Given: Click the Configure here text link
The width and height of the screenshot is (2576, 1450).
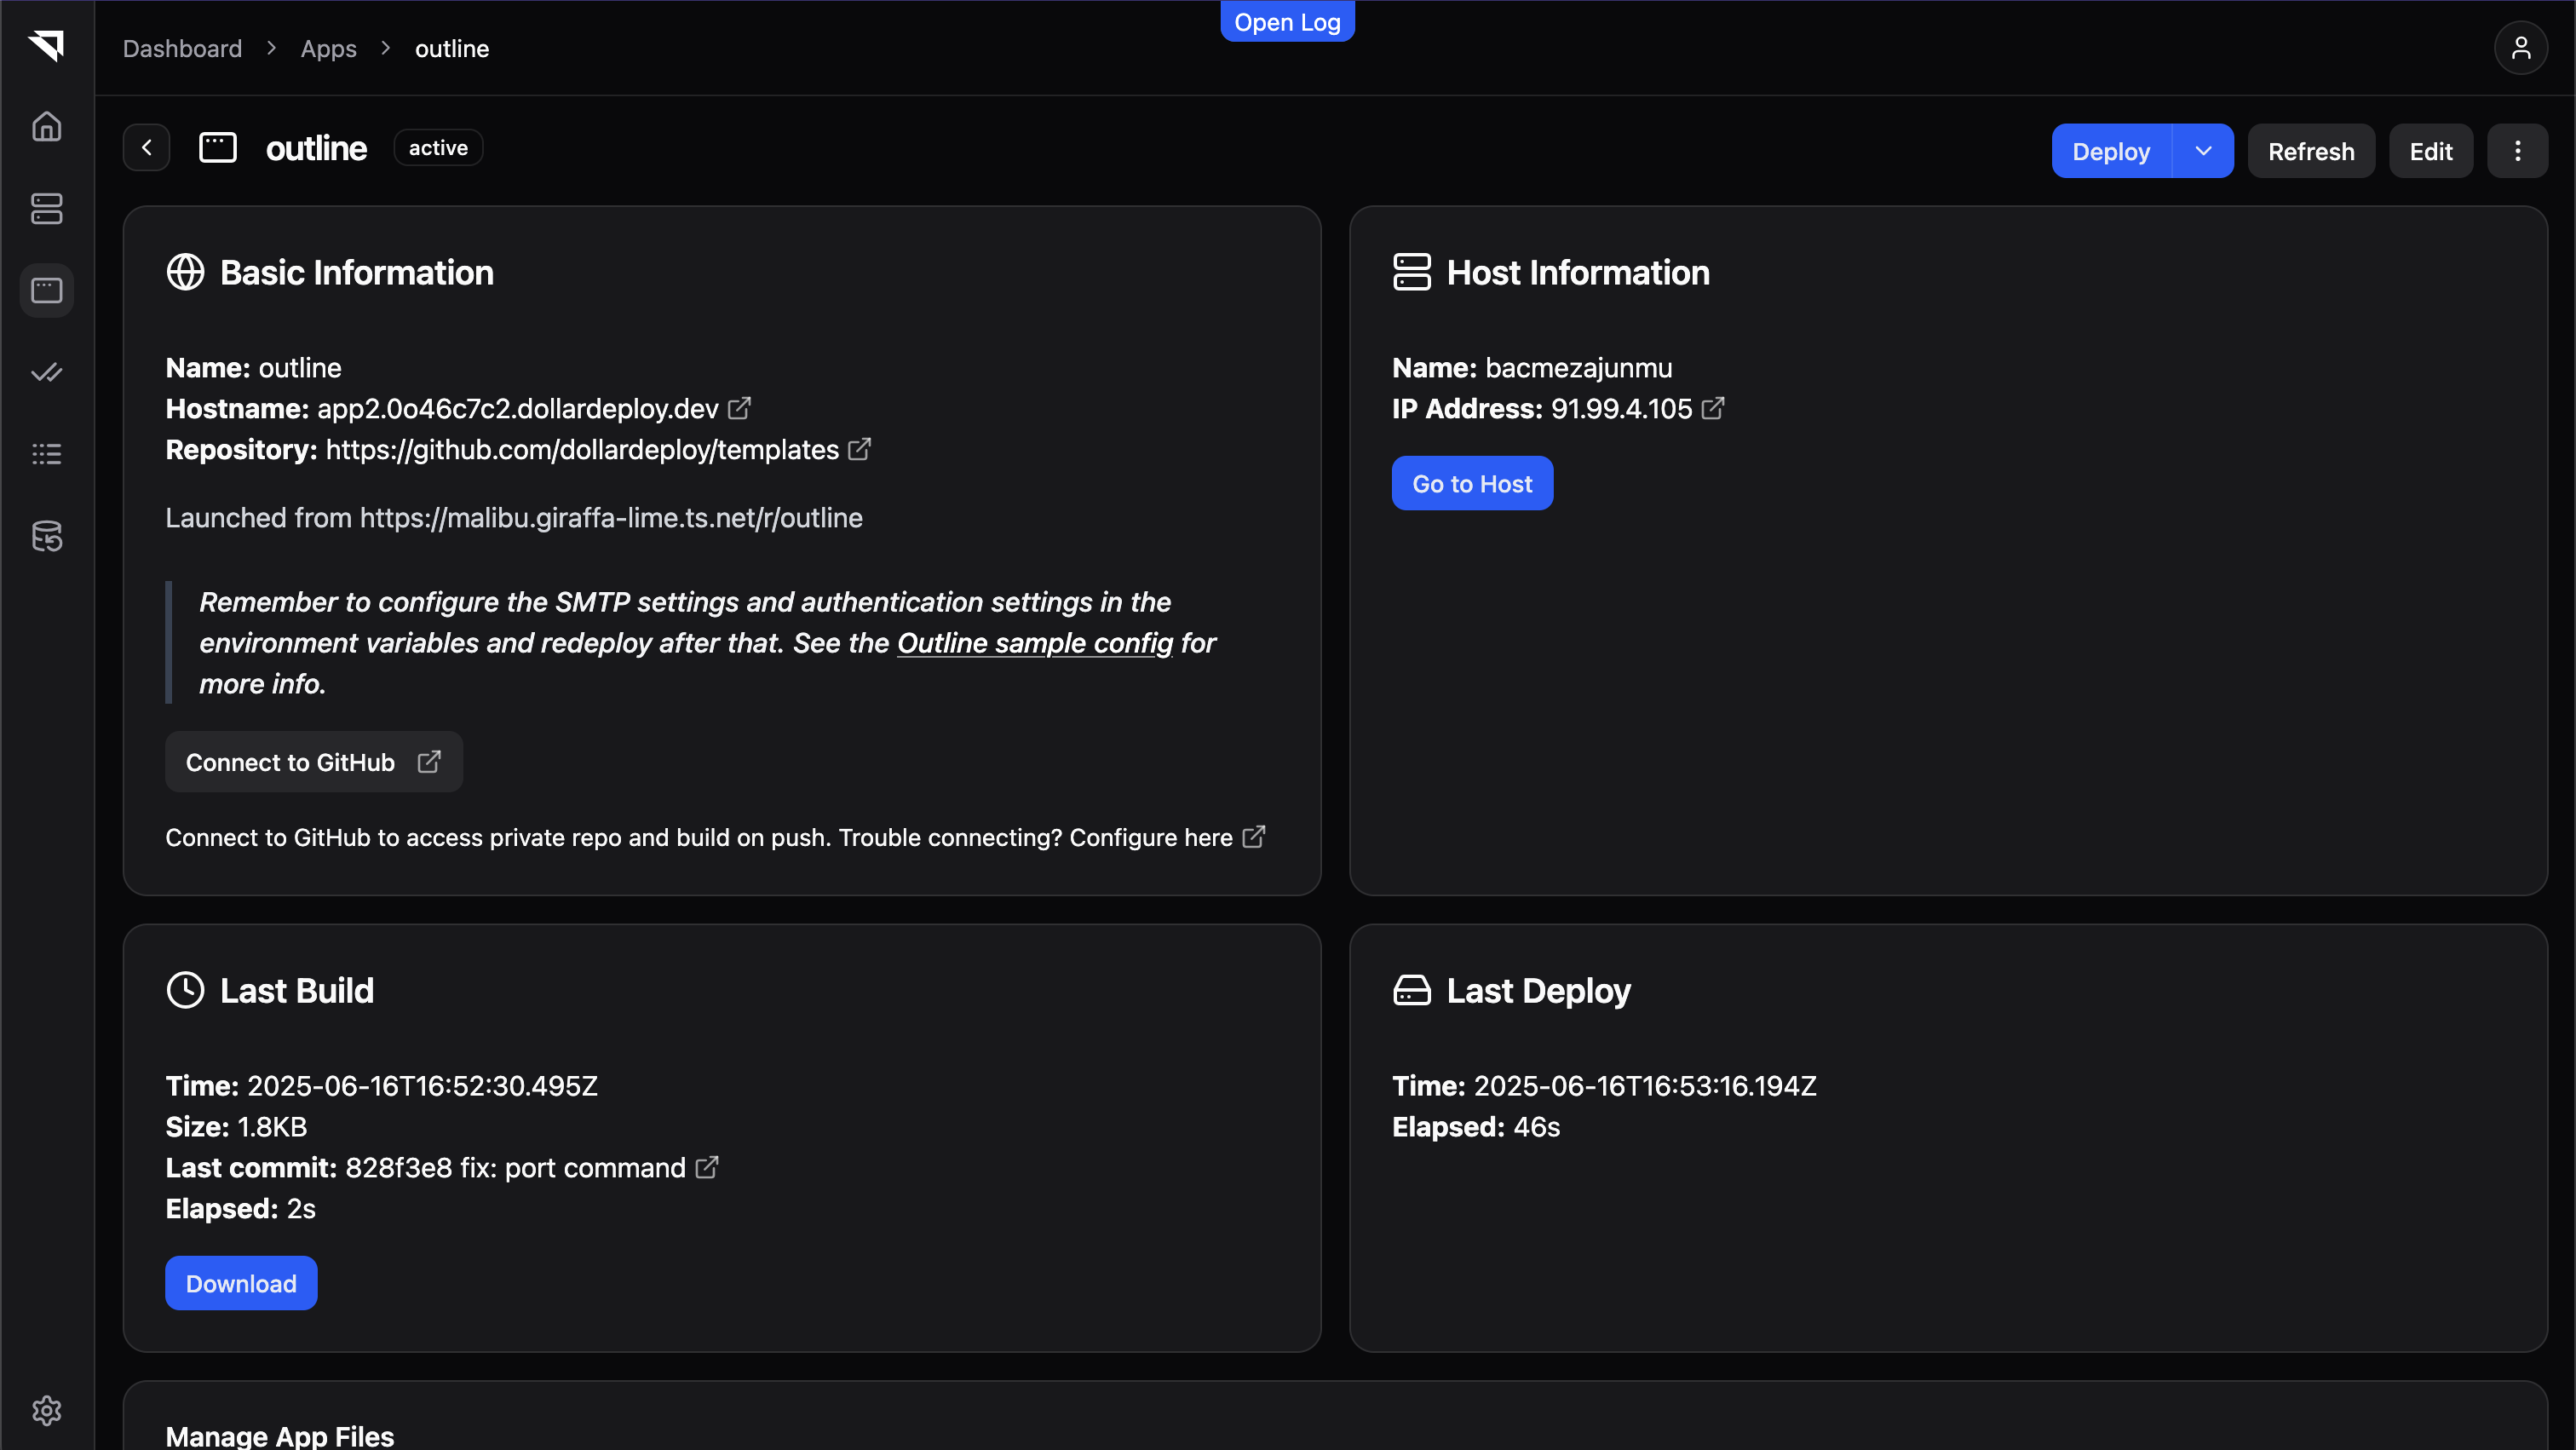Looking at the screenshot, I should (x=1151, y=837).
